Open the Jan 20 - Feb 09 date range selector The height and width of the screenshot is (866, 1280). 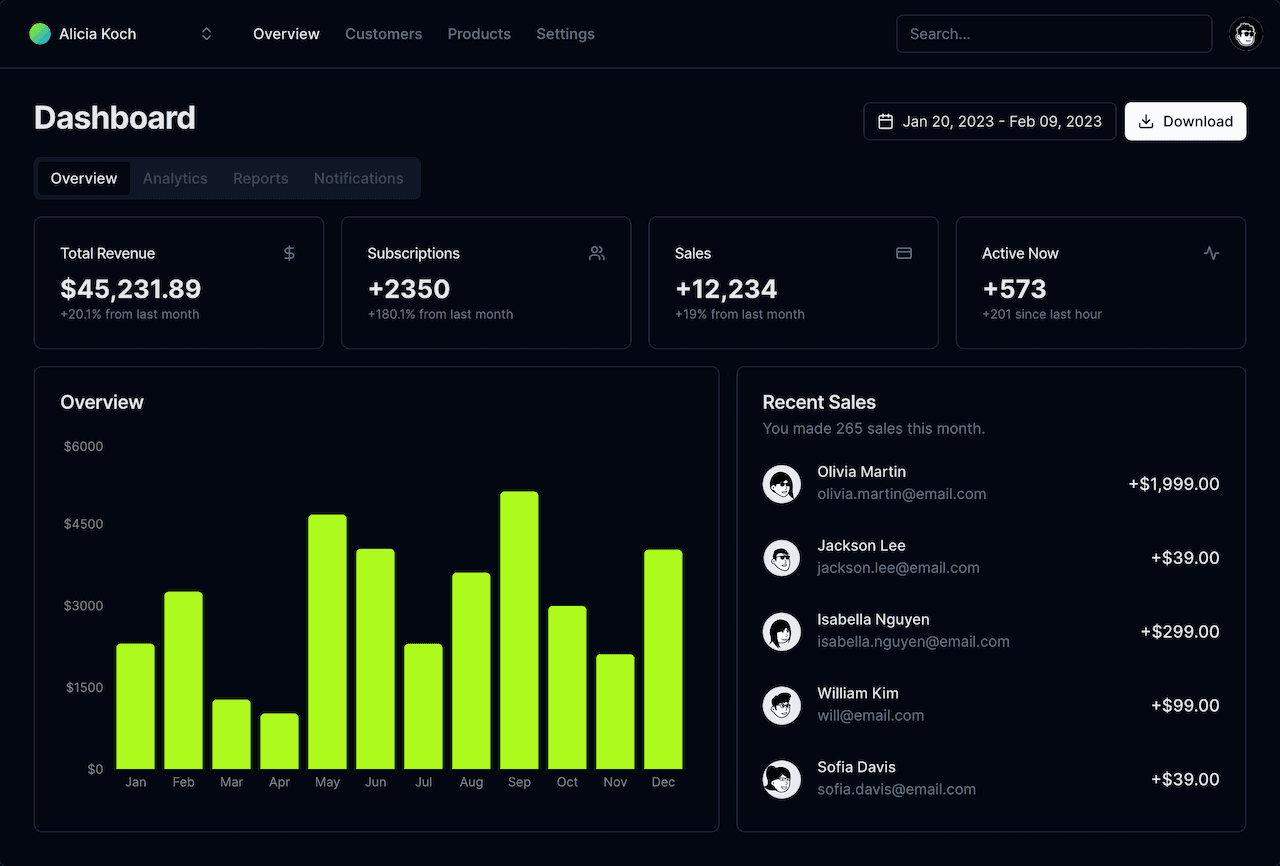point(989,120)
